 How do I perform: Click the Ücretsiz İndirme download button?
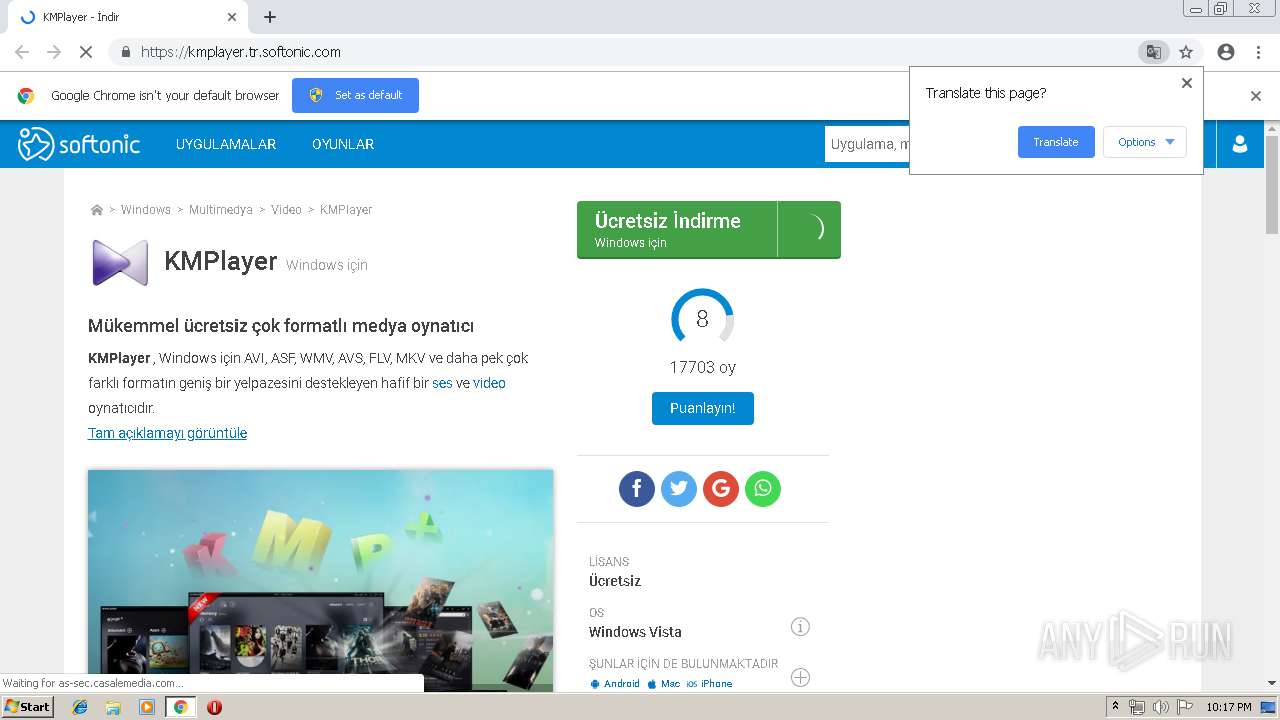(709, 230)
